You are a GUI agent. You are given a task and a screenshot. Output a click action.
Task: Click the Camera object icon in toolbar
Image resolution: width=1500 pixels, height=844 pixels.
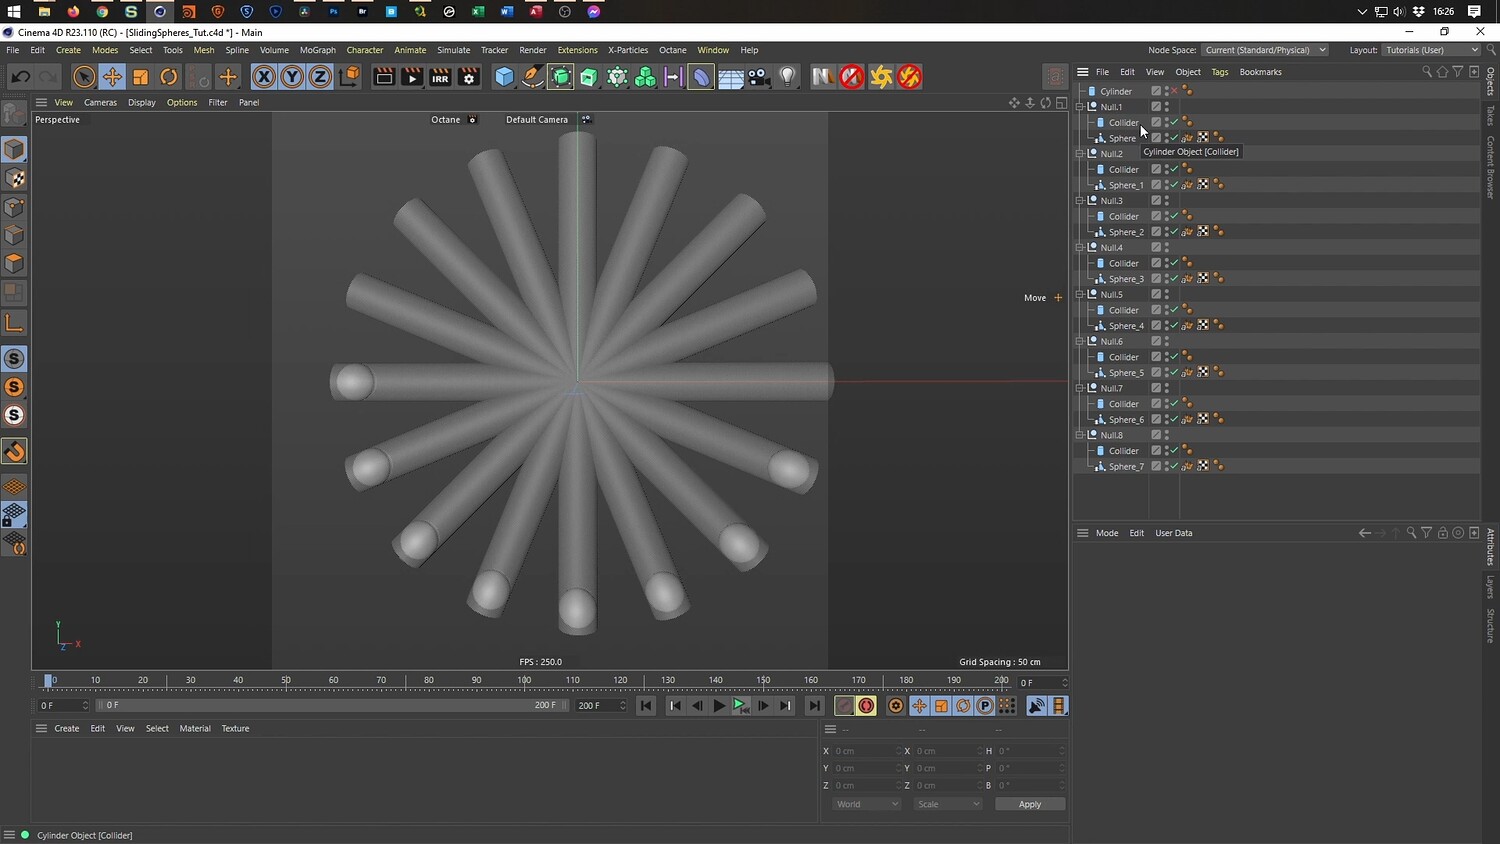[759, 77]
